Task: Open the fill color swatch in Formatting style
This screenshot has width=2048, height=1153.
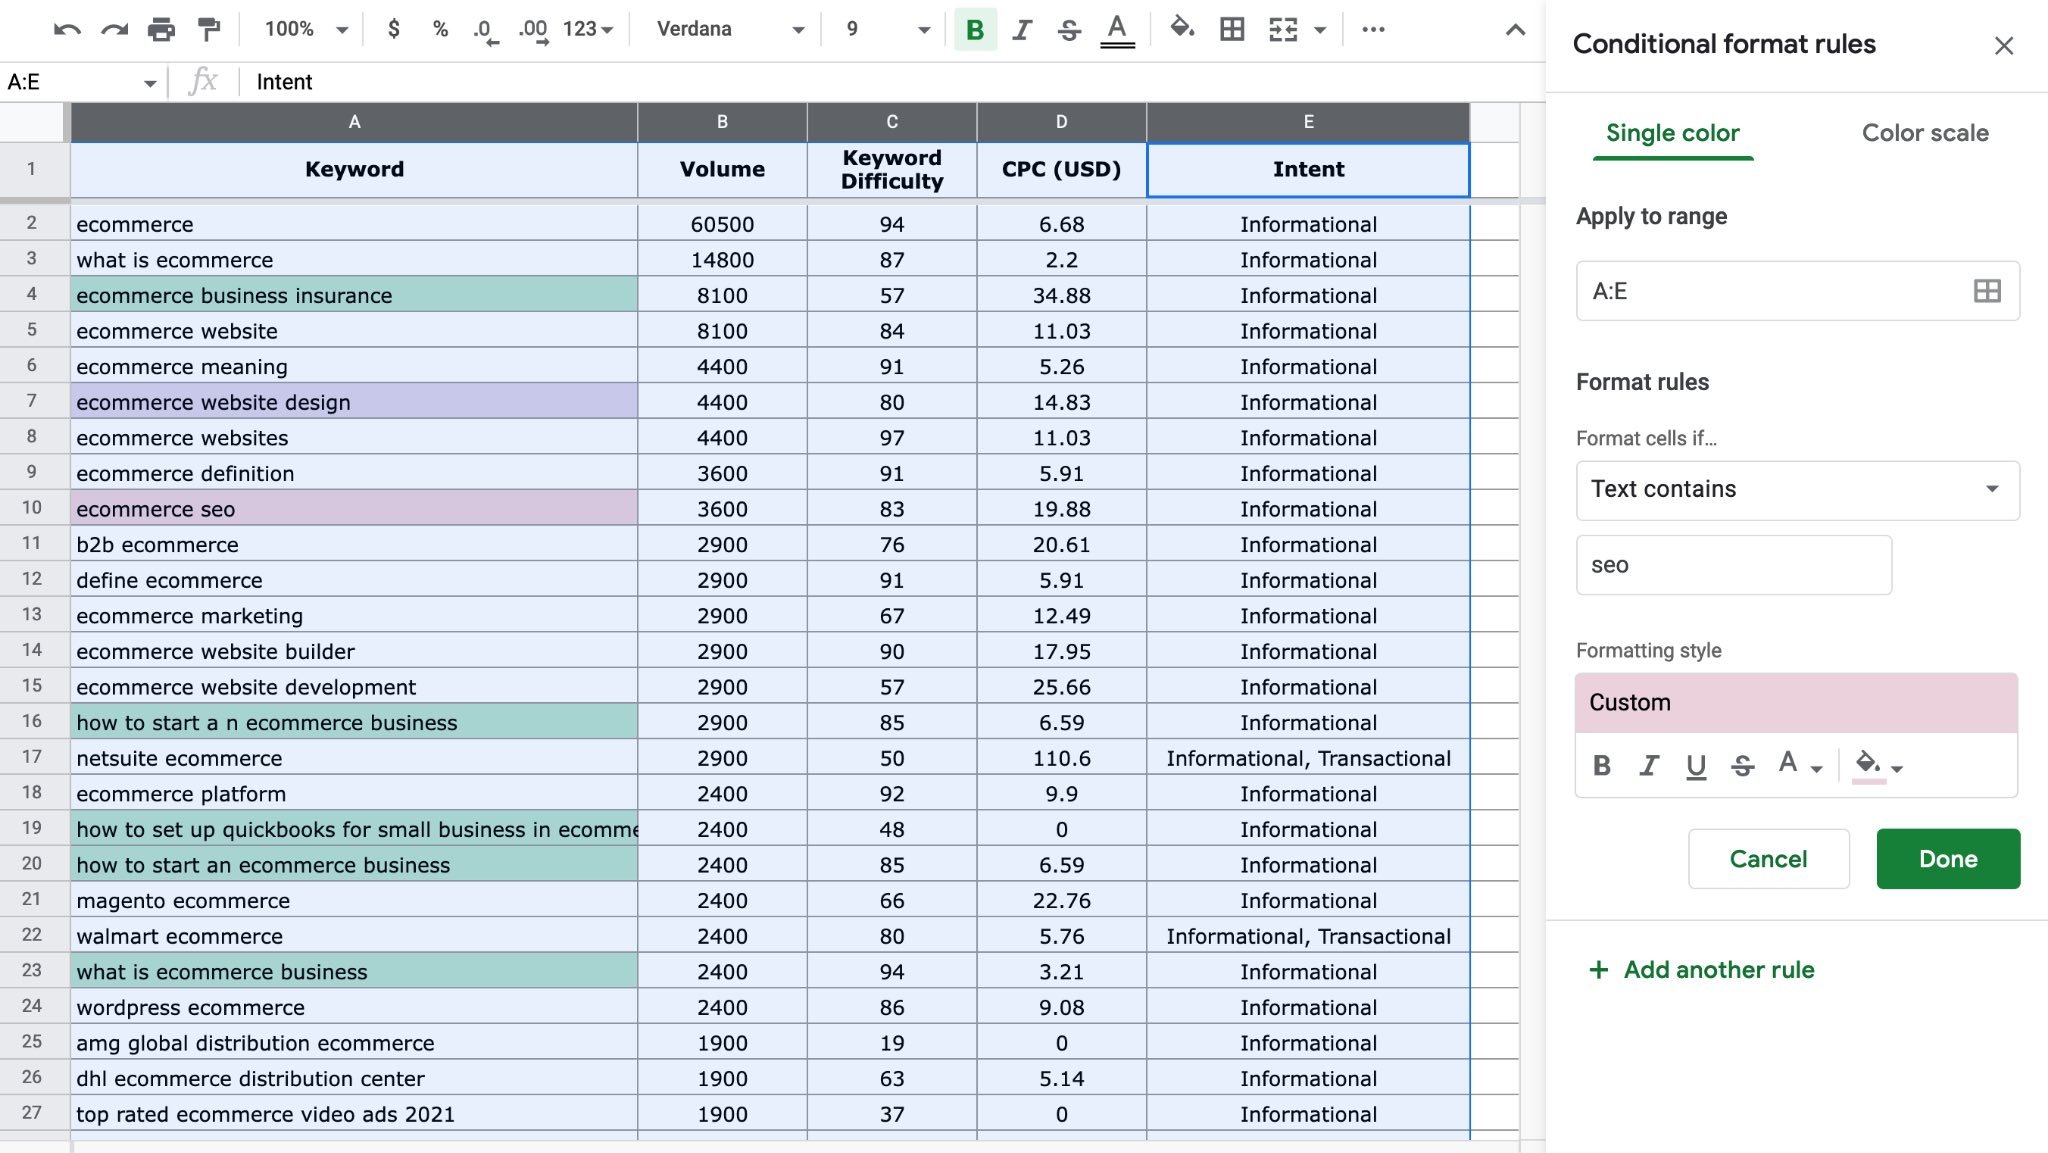Action: tap(1868, 766)
